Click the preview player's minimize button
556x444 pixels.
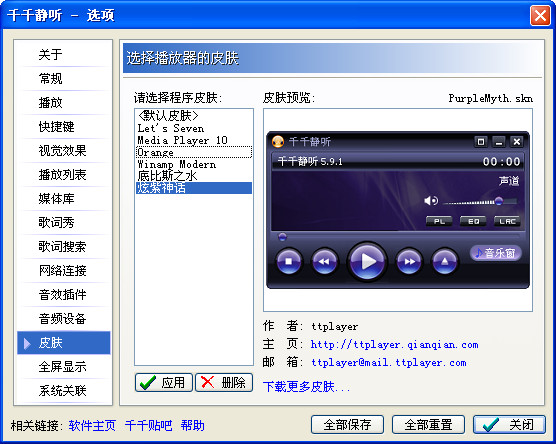coord(499,142)
